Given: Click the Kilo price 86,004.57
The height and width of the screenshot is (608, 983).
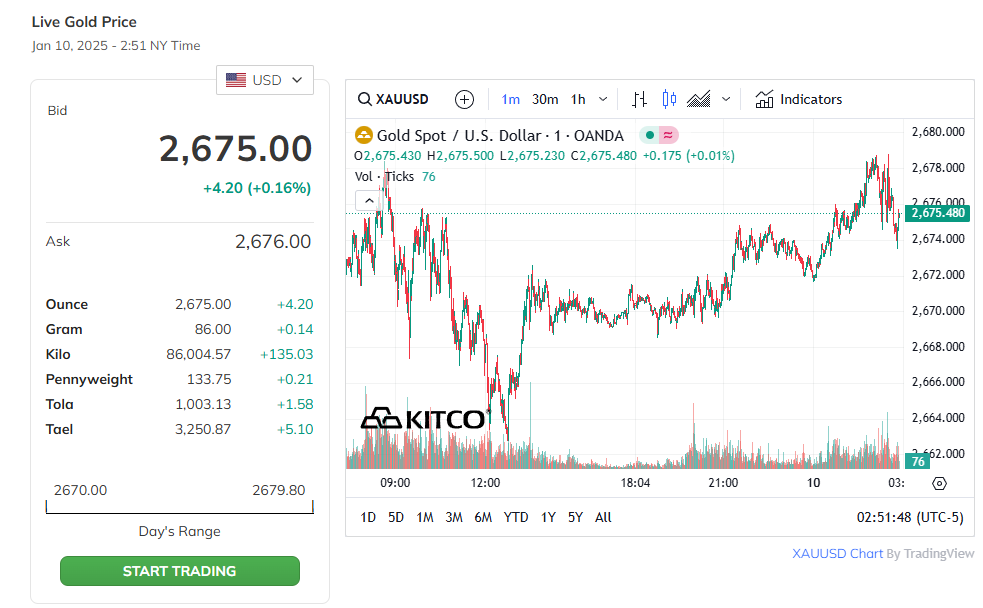Looking at the screenshot, I should click(x=199, y=354).
